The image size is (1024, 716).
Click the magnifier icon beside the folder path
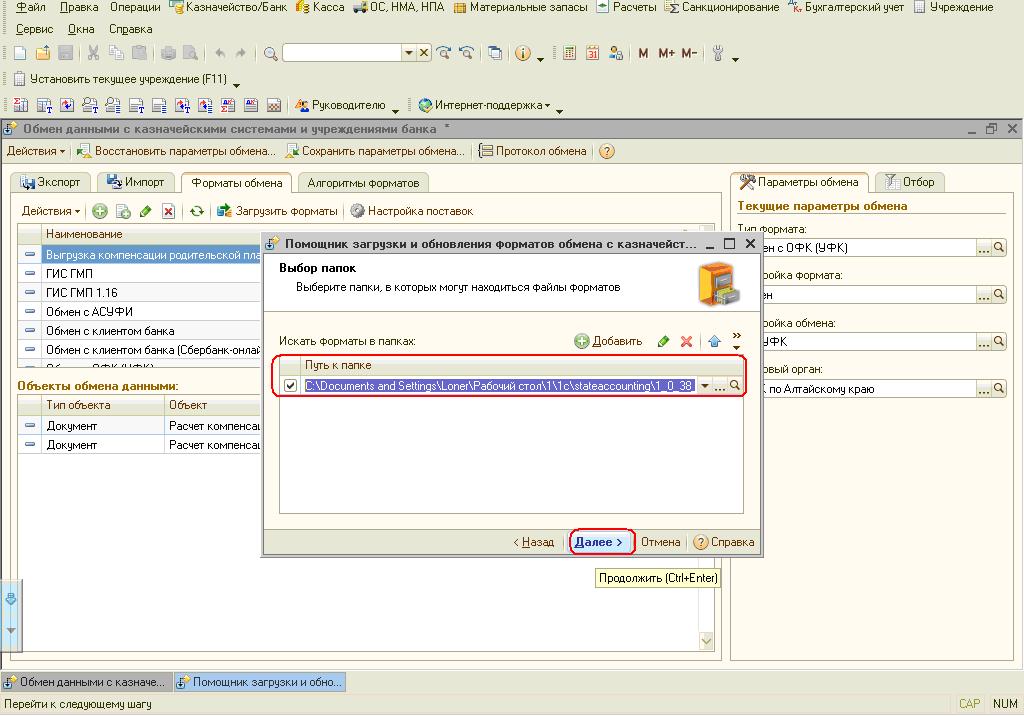[x=734, y=386]
